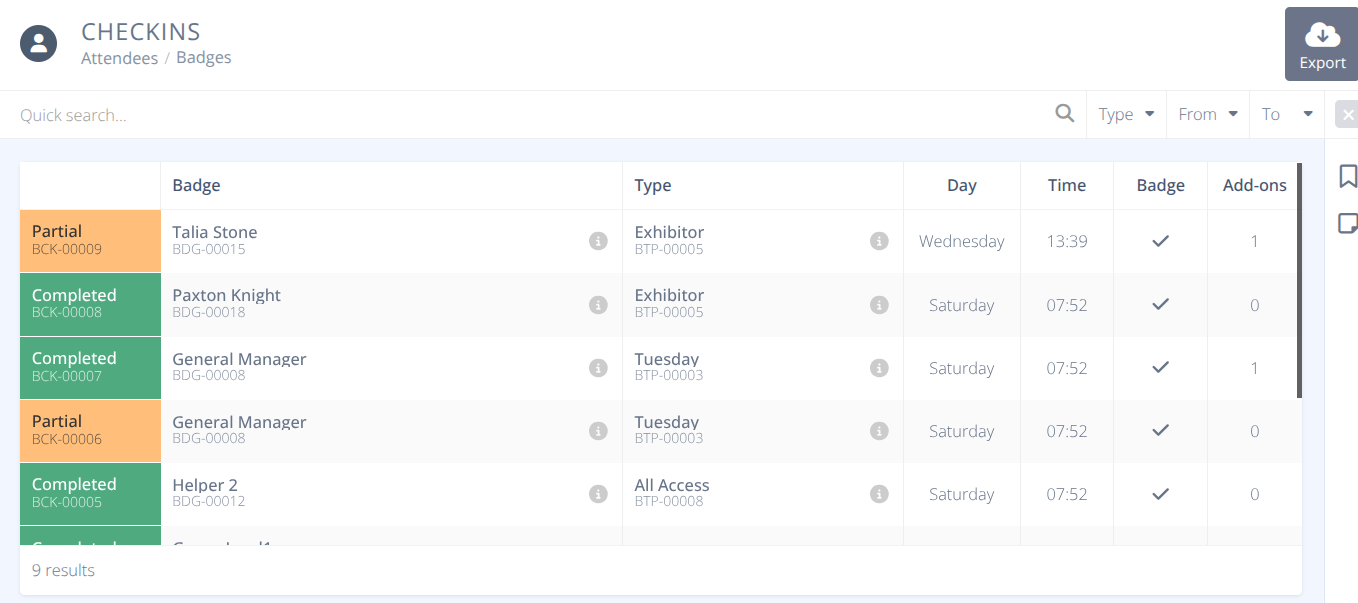The image size is (1358, 603).
Task: Go to the Badges section via breadcrumb
Action: [203, 57]
